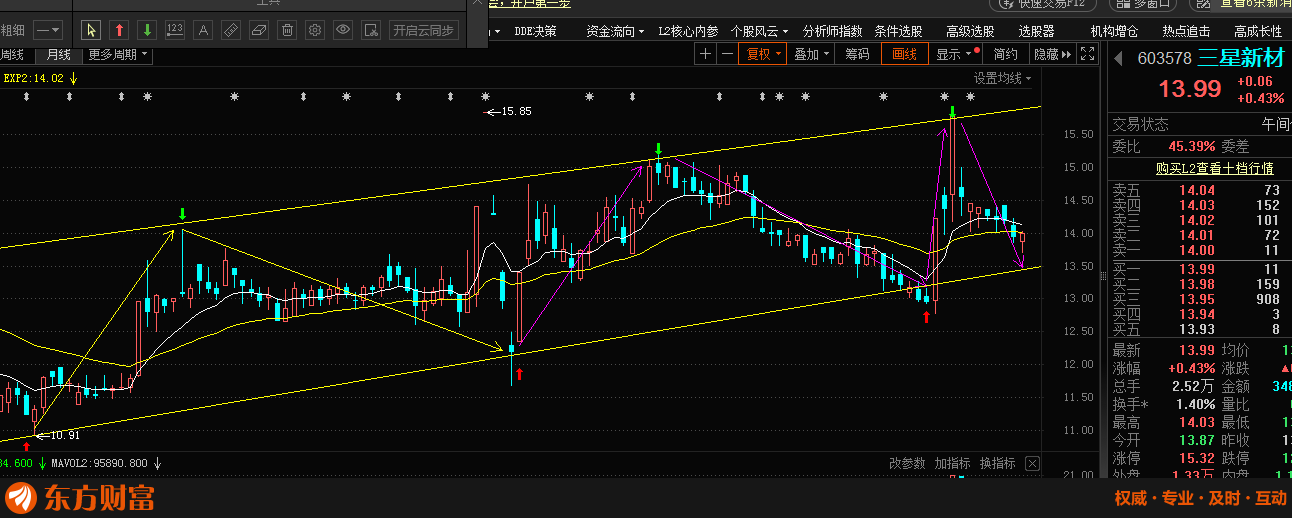Click the 加指标 link

[x=952, y=463]
